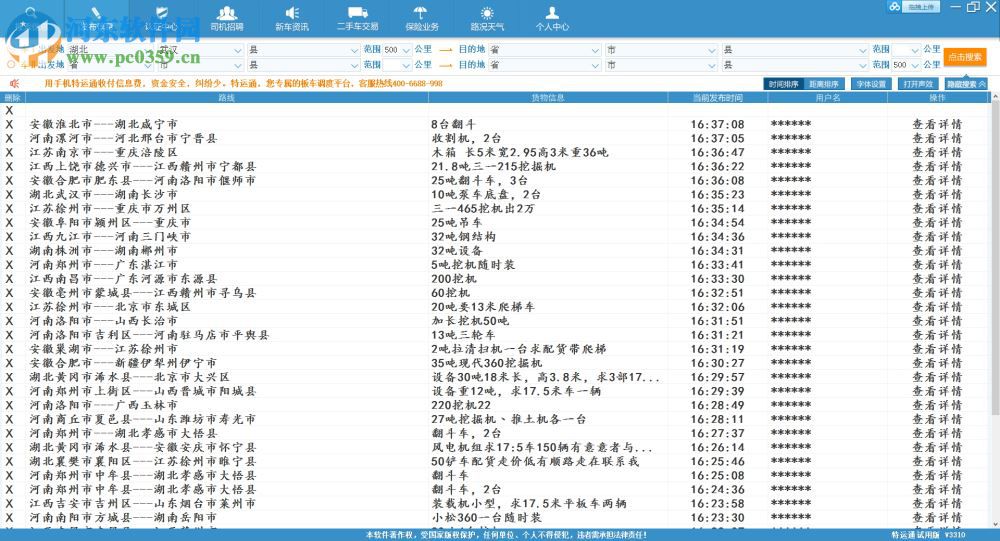Screen dimensions: 1000x541
Task: Click the 路线 column header
Action: 226,98
